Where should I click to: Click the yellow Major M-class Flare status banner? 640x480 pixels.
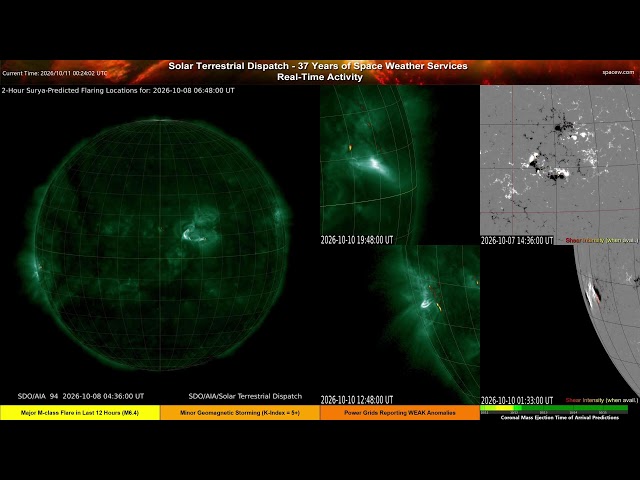click(80, 413)
